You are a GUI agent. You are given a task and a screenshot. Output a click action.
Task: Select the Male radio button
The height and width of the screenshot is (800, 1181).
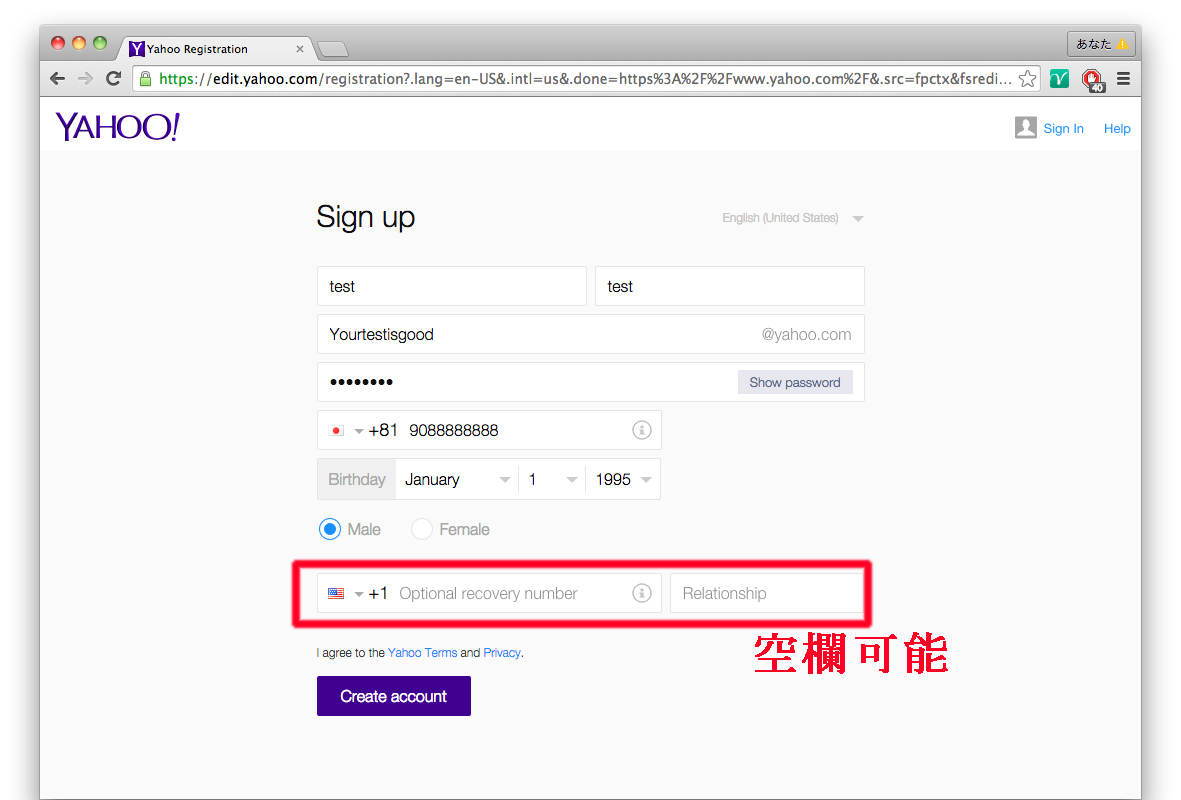(x=330, y=530)
